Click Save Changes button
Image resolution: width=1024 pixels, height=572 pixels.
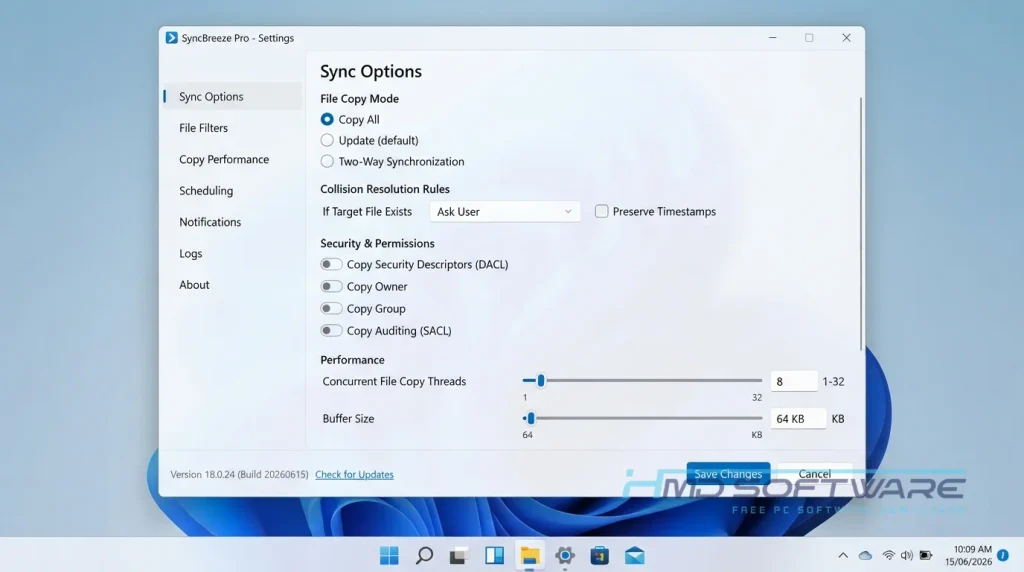point(728,474)
